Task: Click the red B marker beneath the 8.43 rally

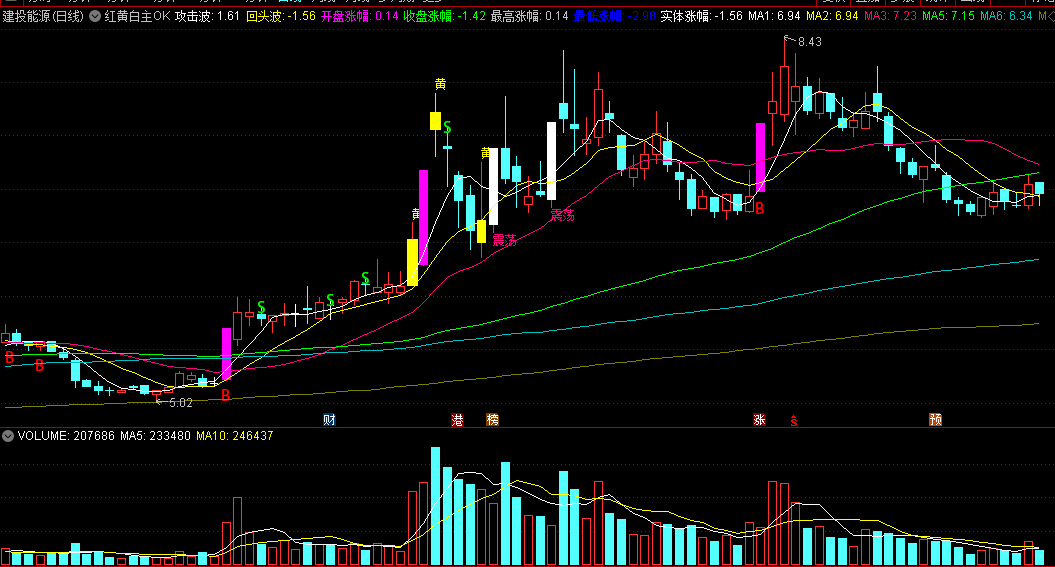Action: (x=760, y=209)
